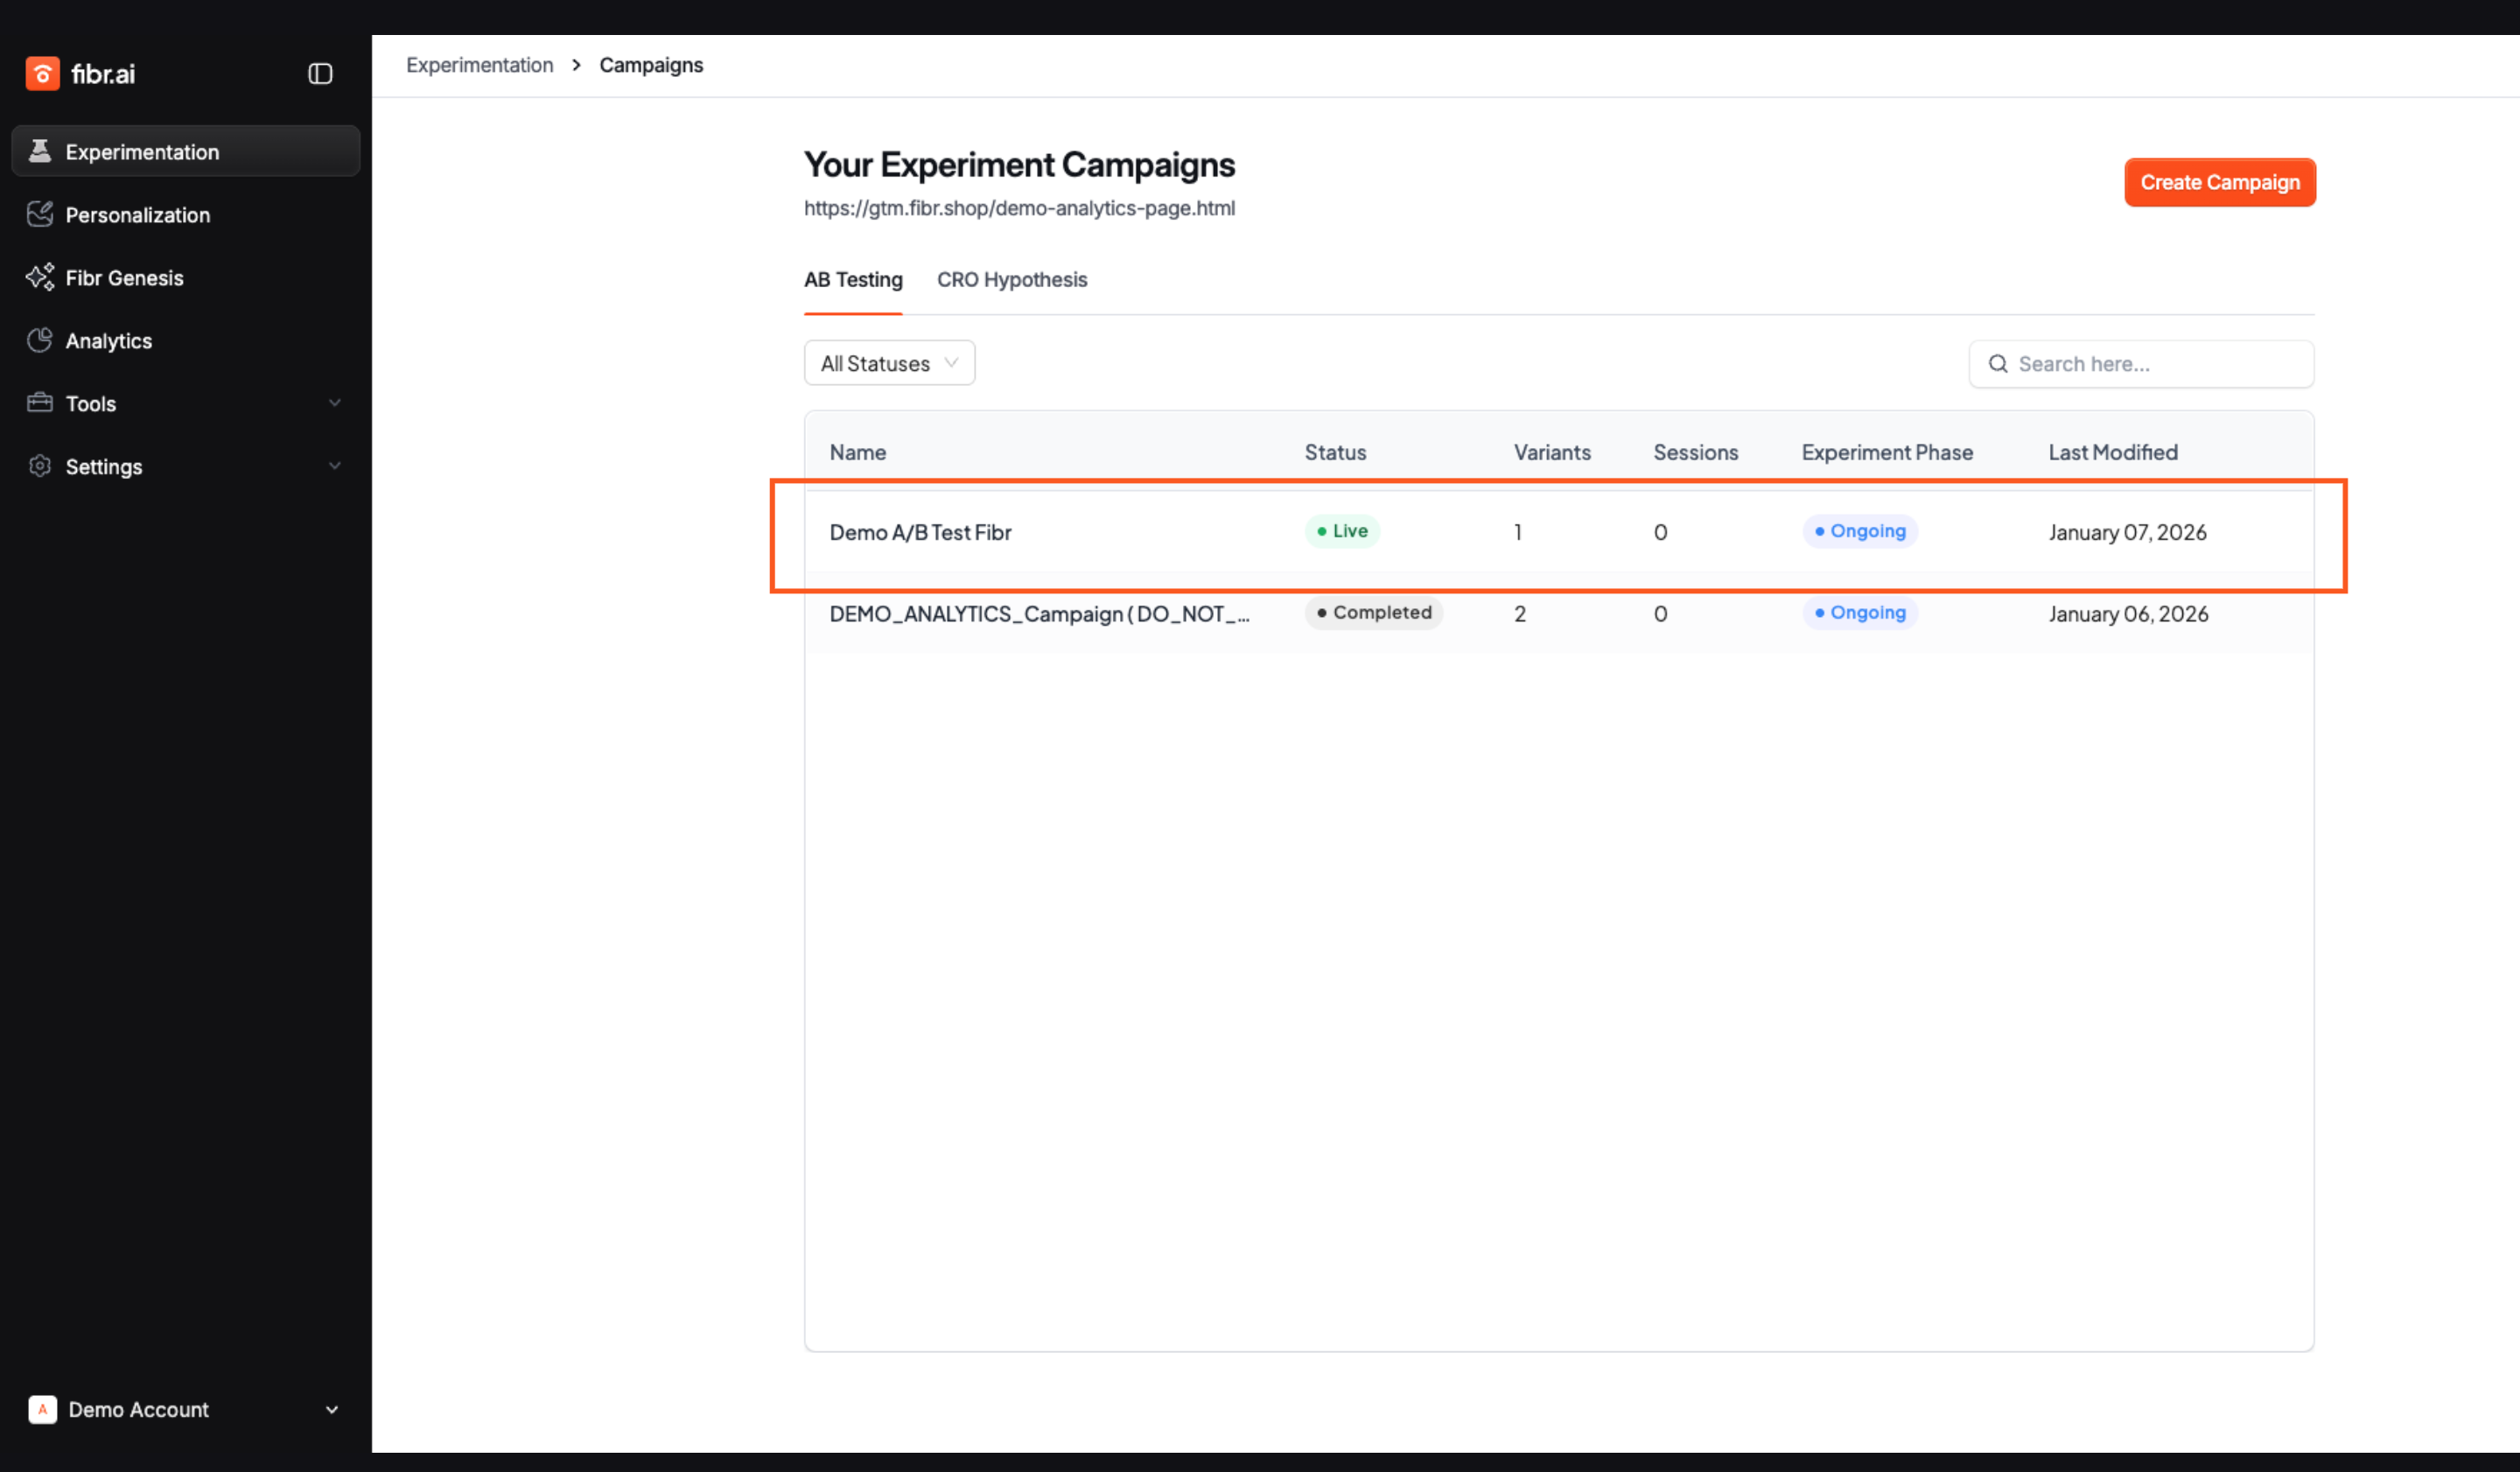Toggle the sidebar collapse icon
2520x1472 pixels.
320,73
